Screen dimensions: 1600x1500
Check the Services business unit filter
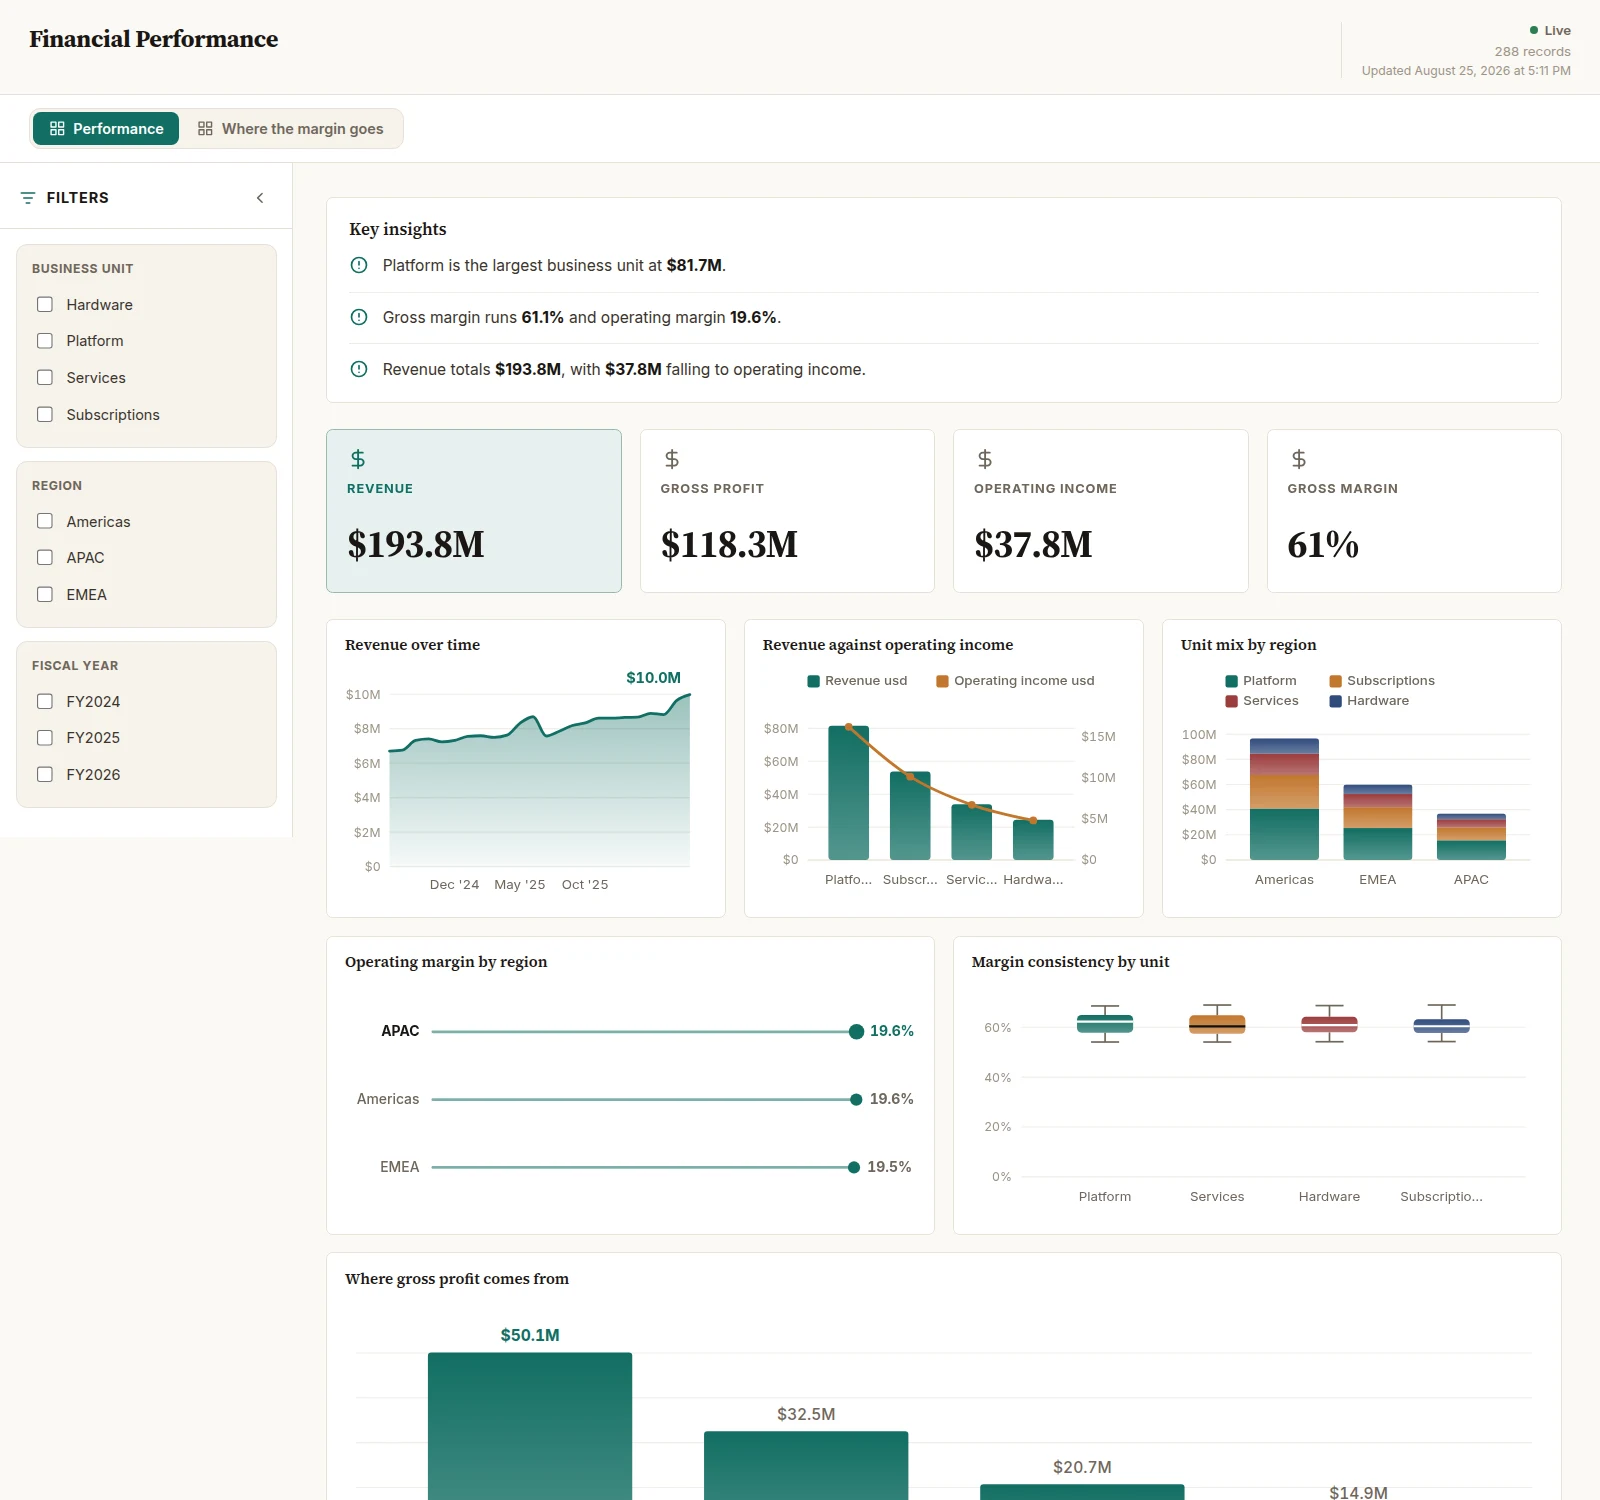pos(45,377)
